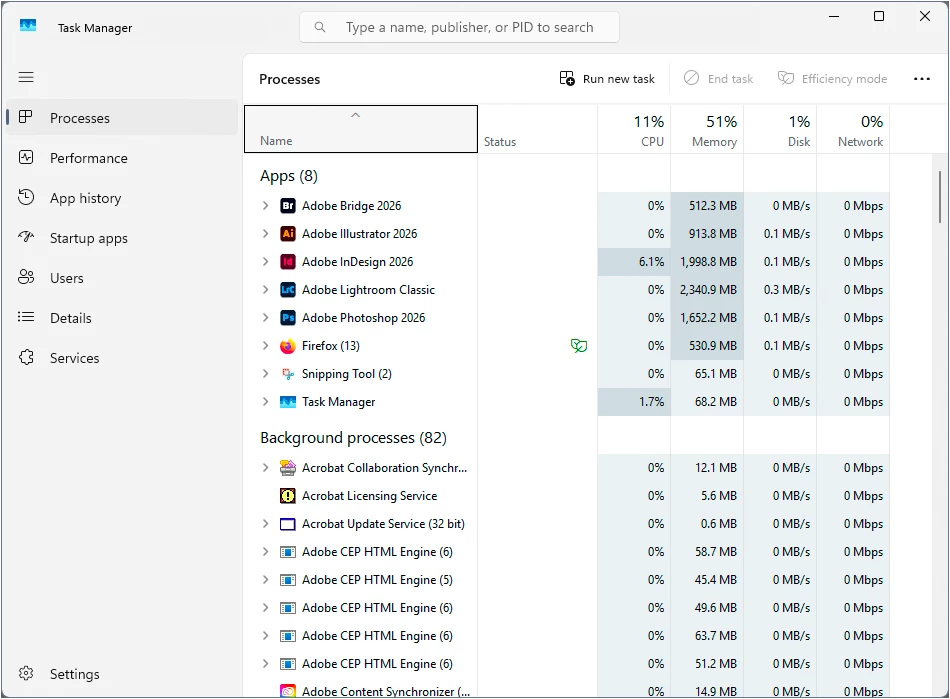This screenshot has height=699, width=950.
Task: Click the Efficiency mode button
Action: [x=832, y=79]
